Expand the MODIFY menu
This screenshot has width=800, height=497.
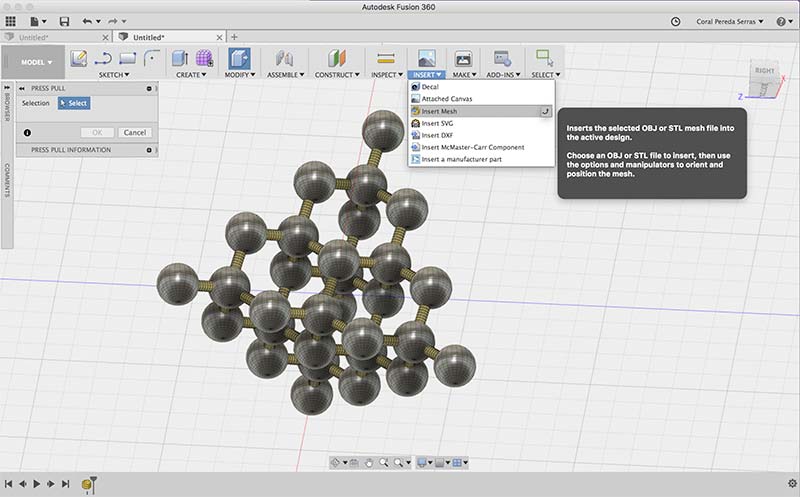click(240, 74)
